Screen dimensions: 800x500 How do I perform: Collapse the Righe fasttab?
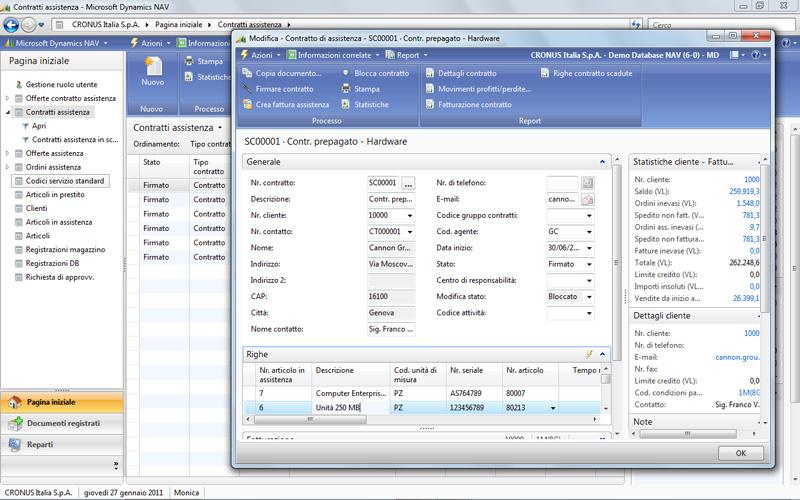coord(602,354)
